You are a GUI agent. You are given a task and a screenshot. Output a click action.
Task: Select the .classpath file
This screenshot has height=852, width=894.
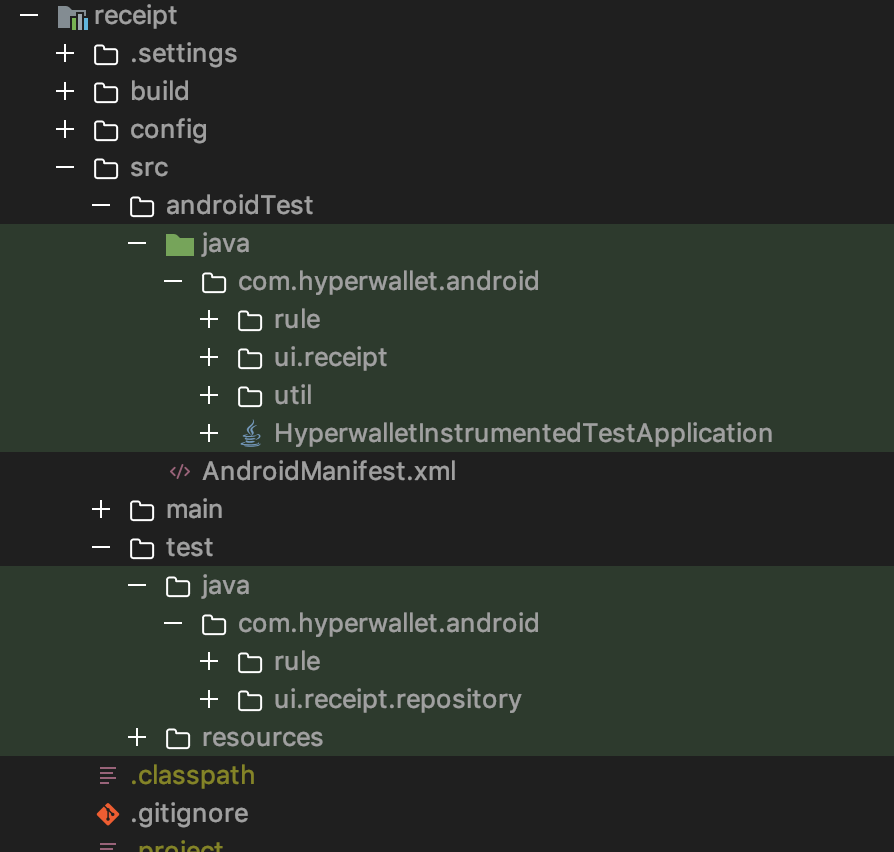coord(190,775)
